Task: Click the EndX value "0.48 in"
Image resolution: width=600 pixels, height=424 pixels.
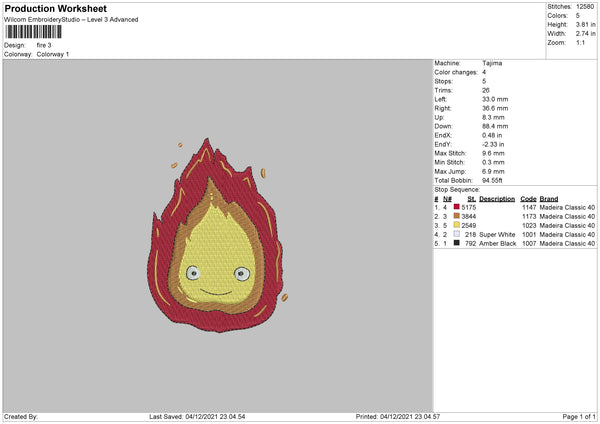Action: point(492,135)
